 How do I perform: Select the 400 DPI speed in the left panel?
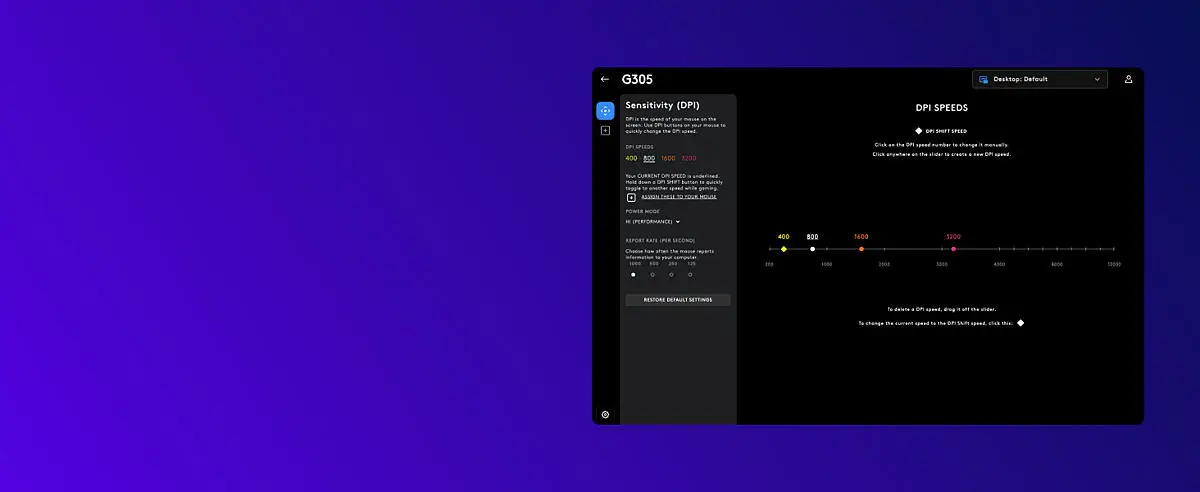pyautogui.click(x=631, y=158)
